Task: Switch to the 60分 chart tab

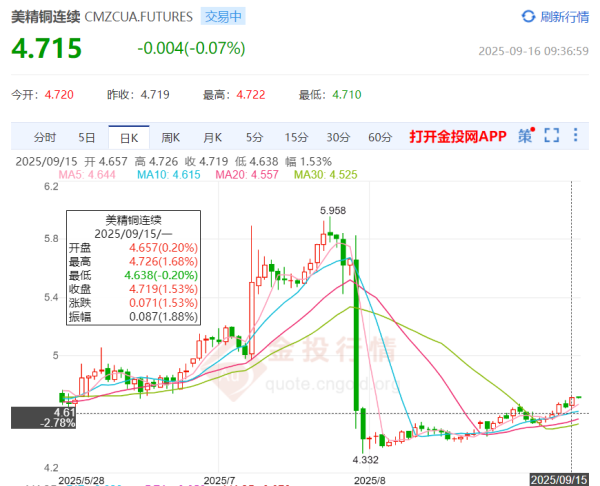Action: [380, 137]
